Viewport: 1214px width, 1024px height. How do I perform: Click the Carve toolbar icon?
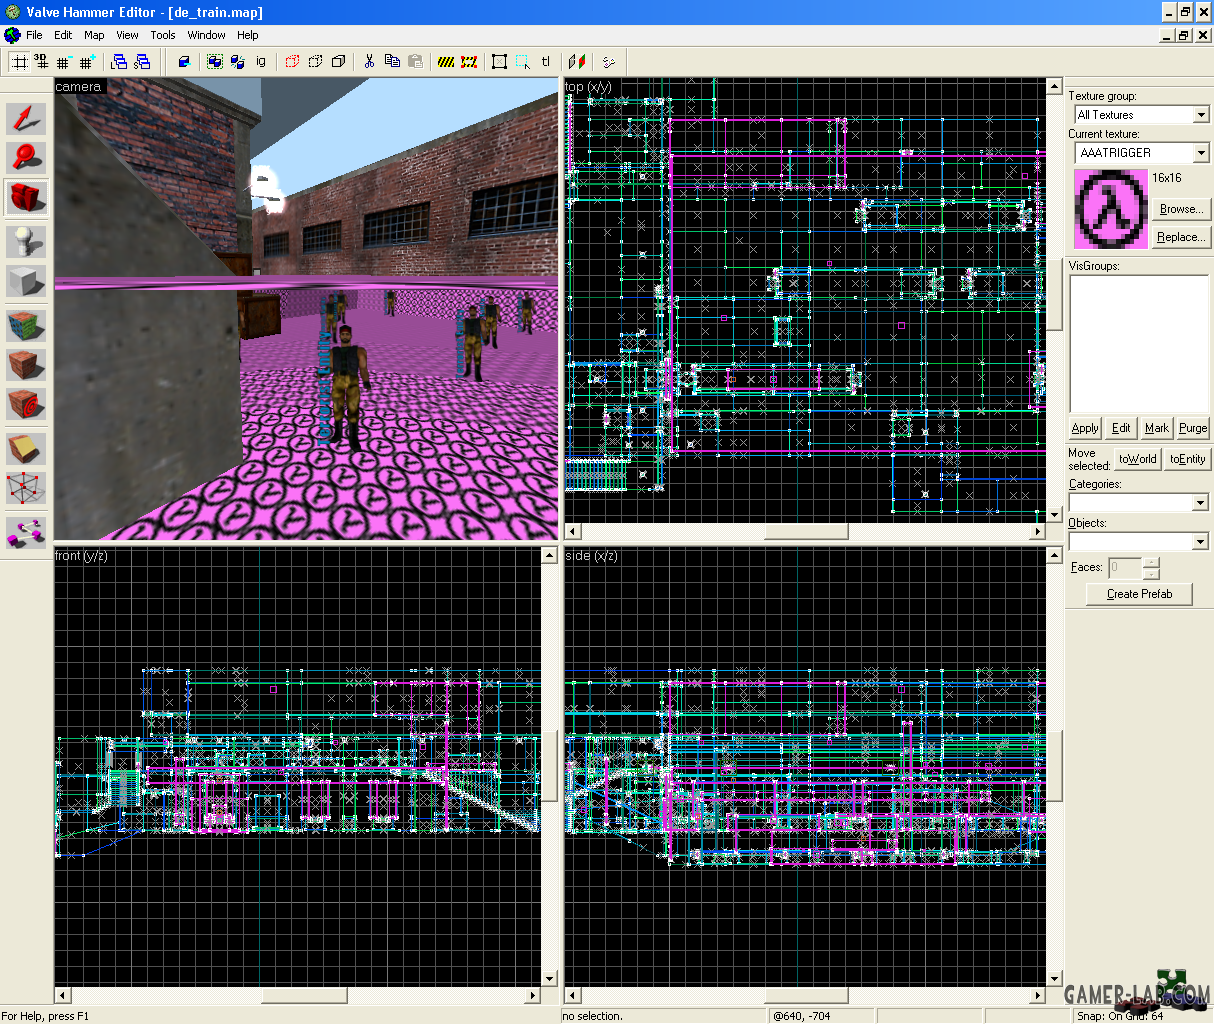click(x=184, y=62)
